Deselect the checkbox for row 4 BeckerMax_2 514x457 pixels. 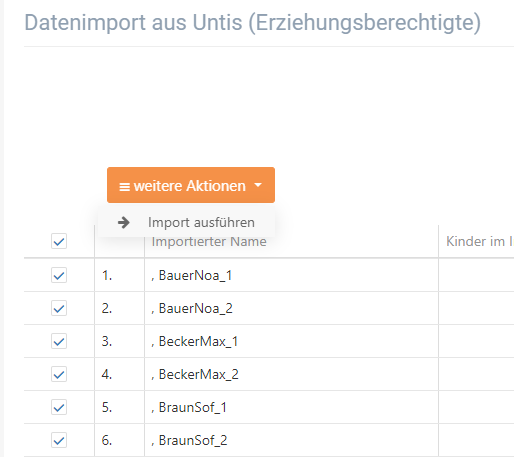(x=59, y=374)
